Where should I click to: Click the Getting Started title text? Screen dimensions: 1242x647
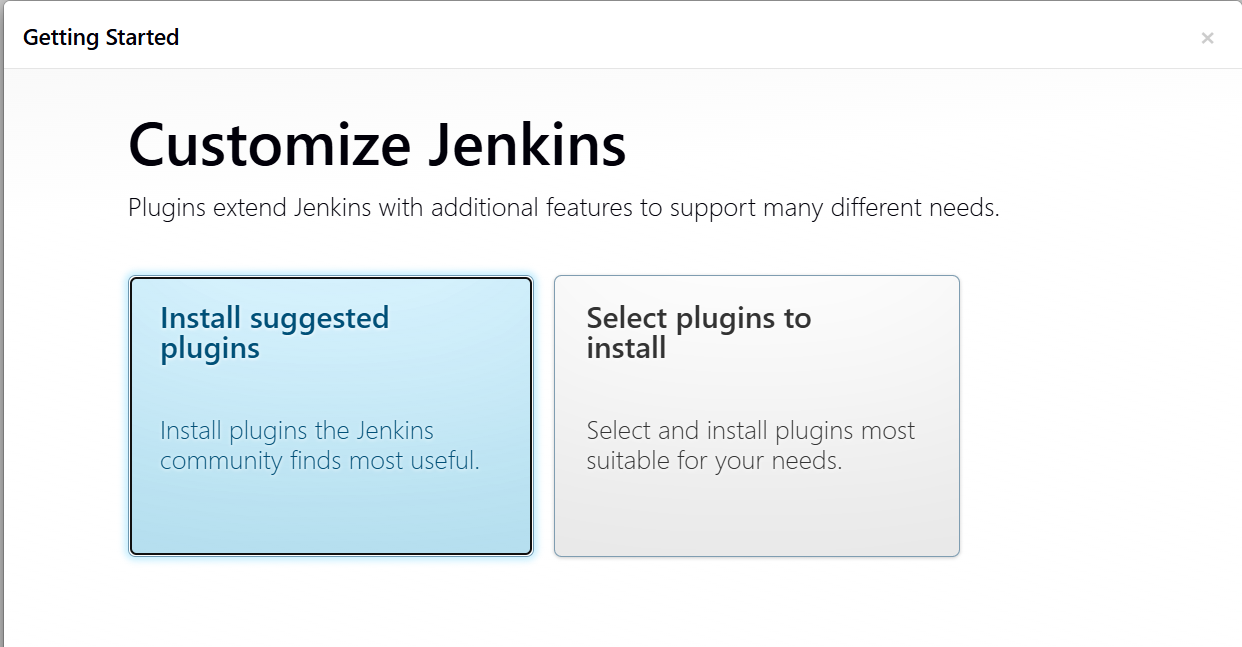101,38
